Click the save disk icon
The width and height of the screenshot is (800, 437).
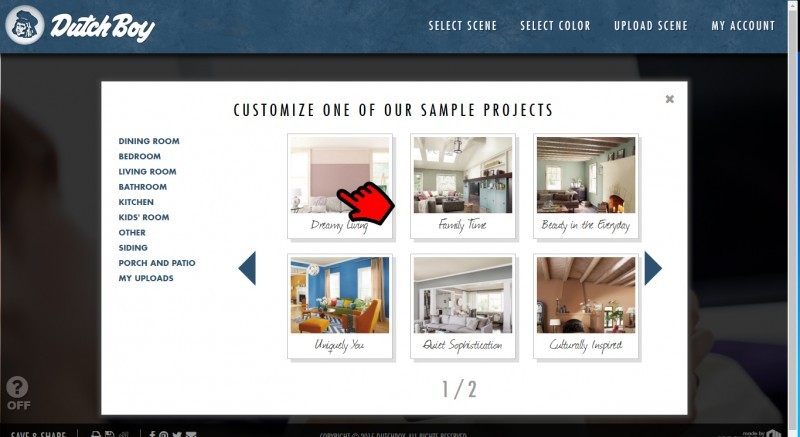pos(109,434)
